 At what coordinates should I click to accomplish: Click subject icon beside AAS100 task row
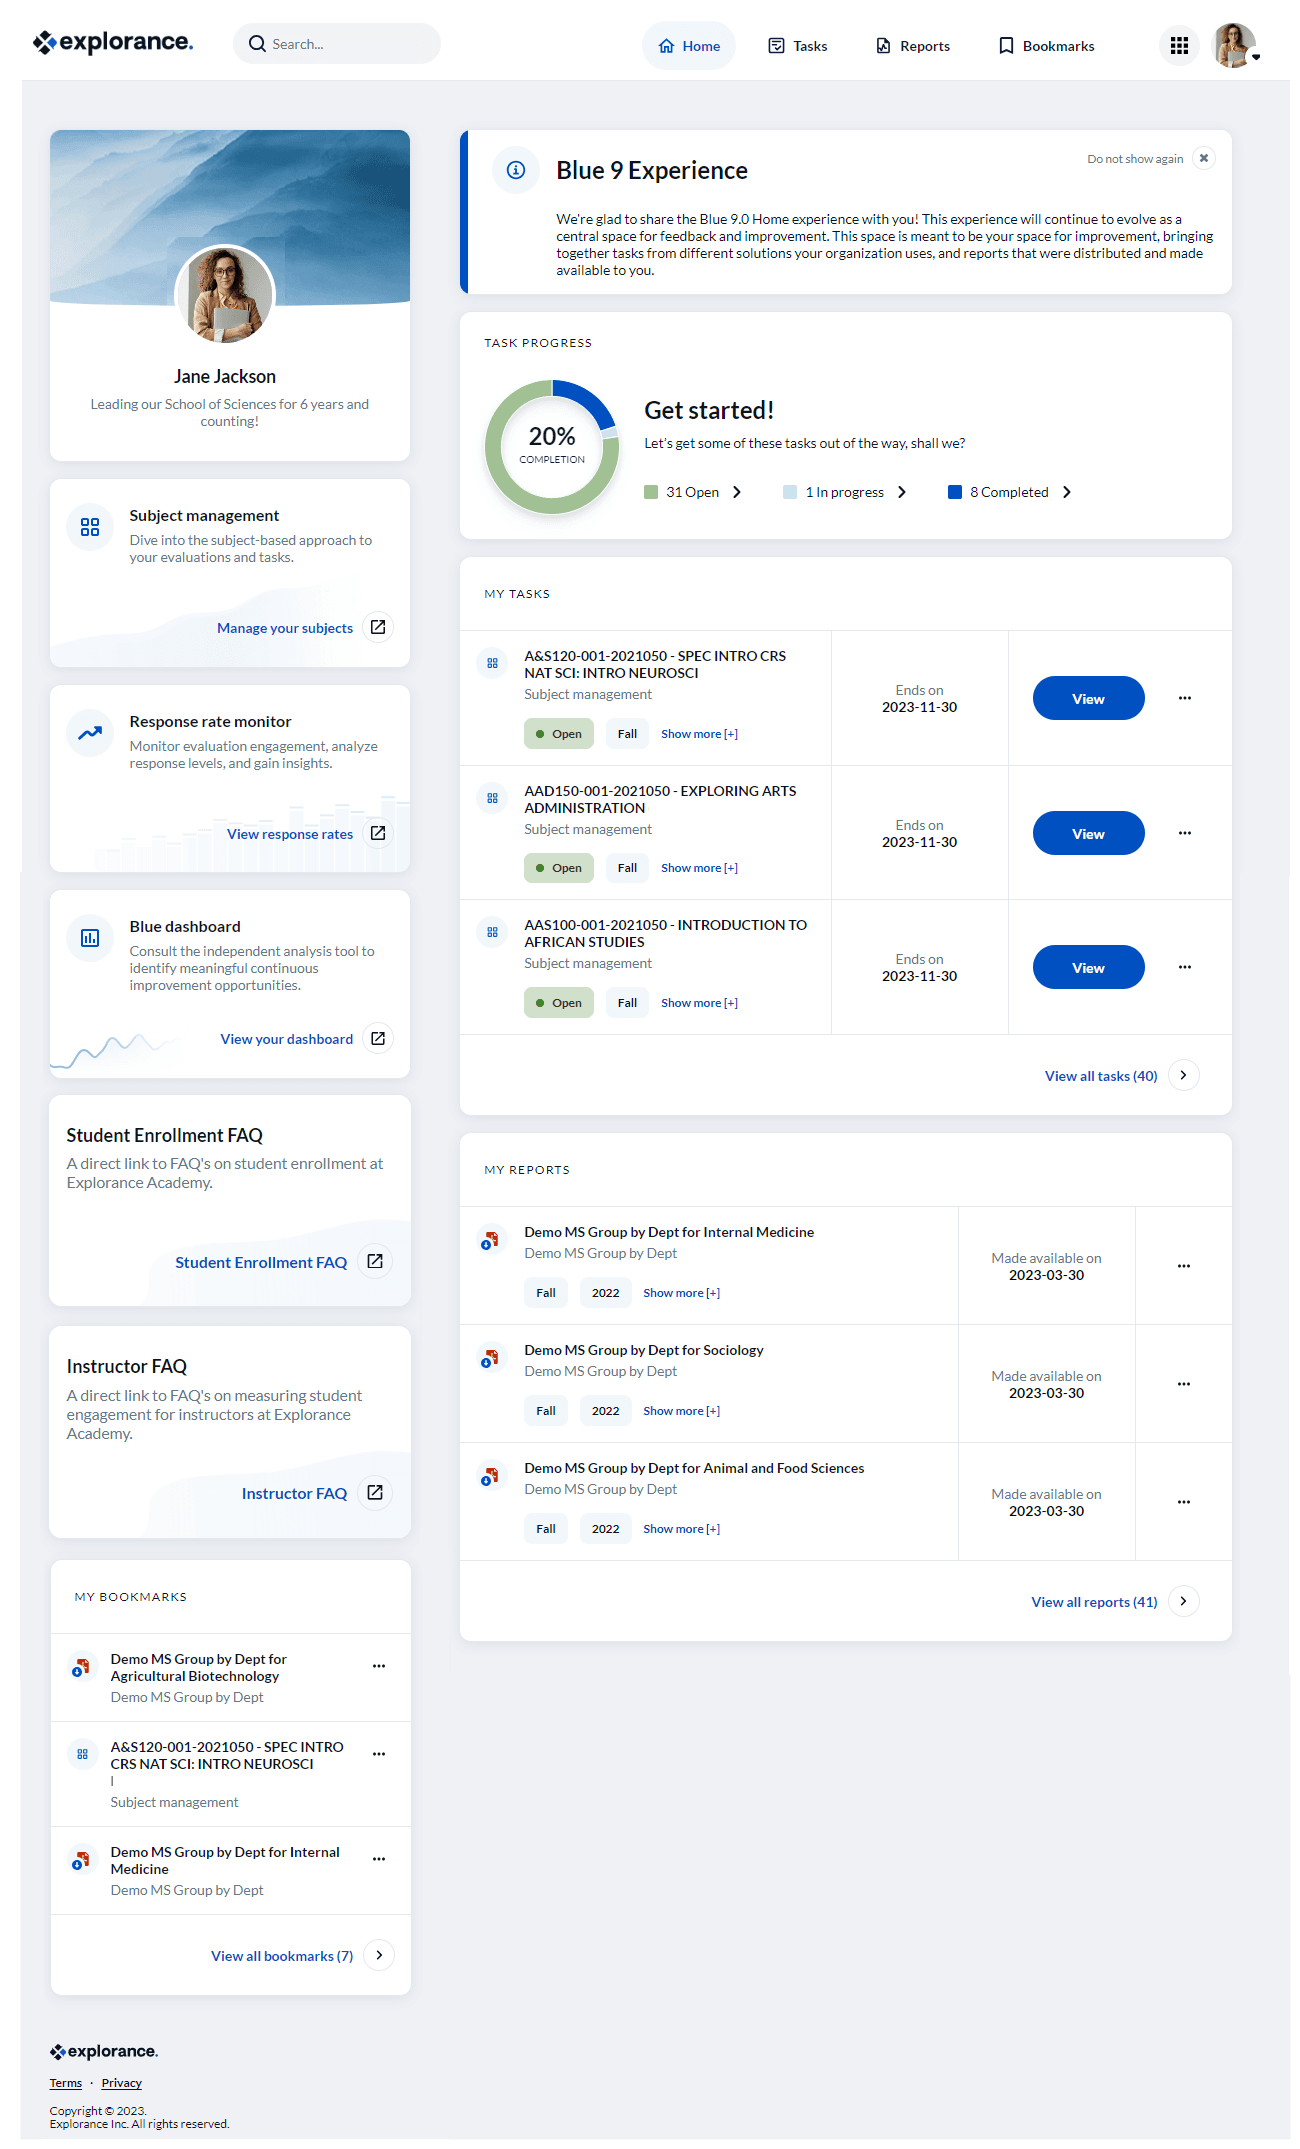coord(492,932)
